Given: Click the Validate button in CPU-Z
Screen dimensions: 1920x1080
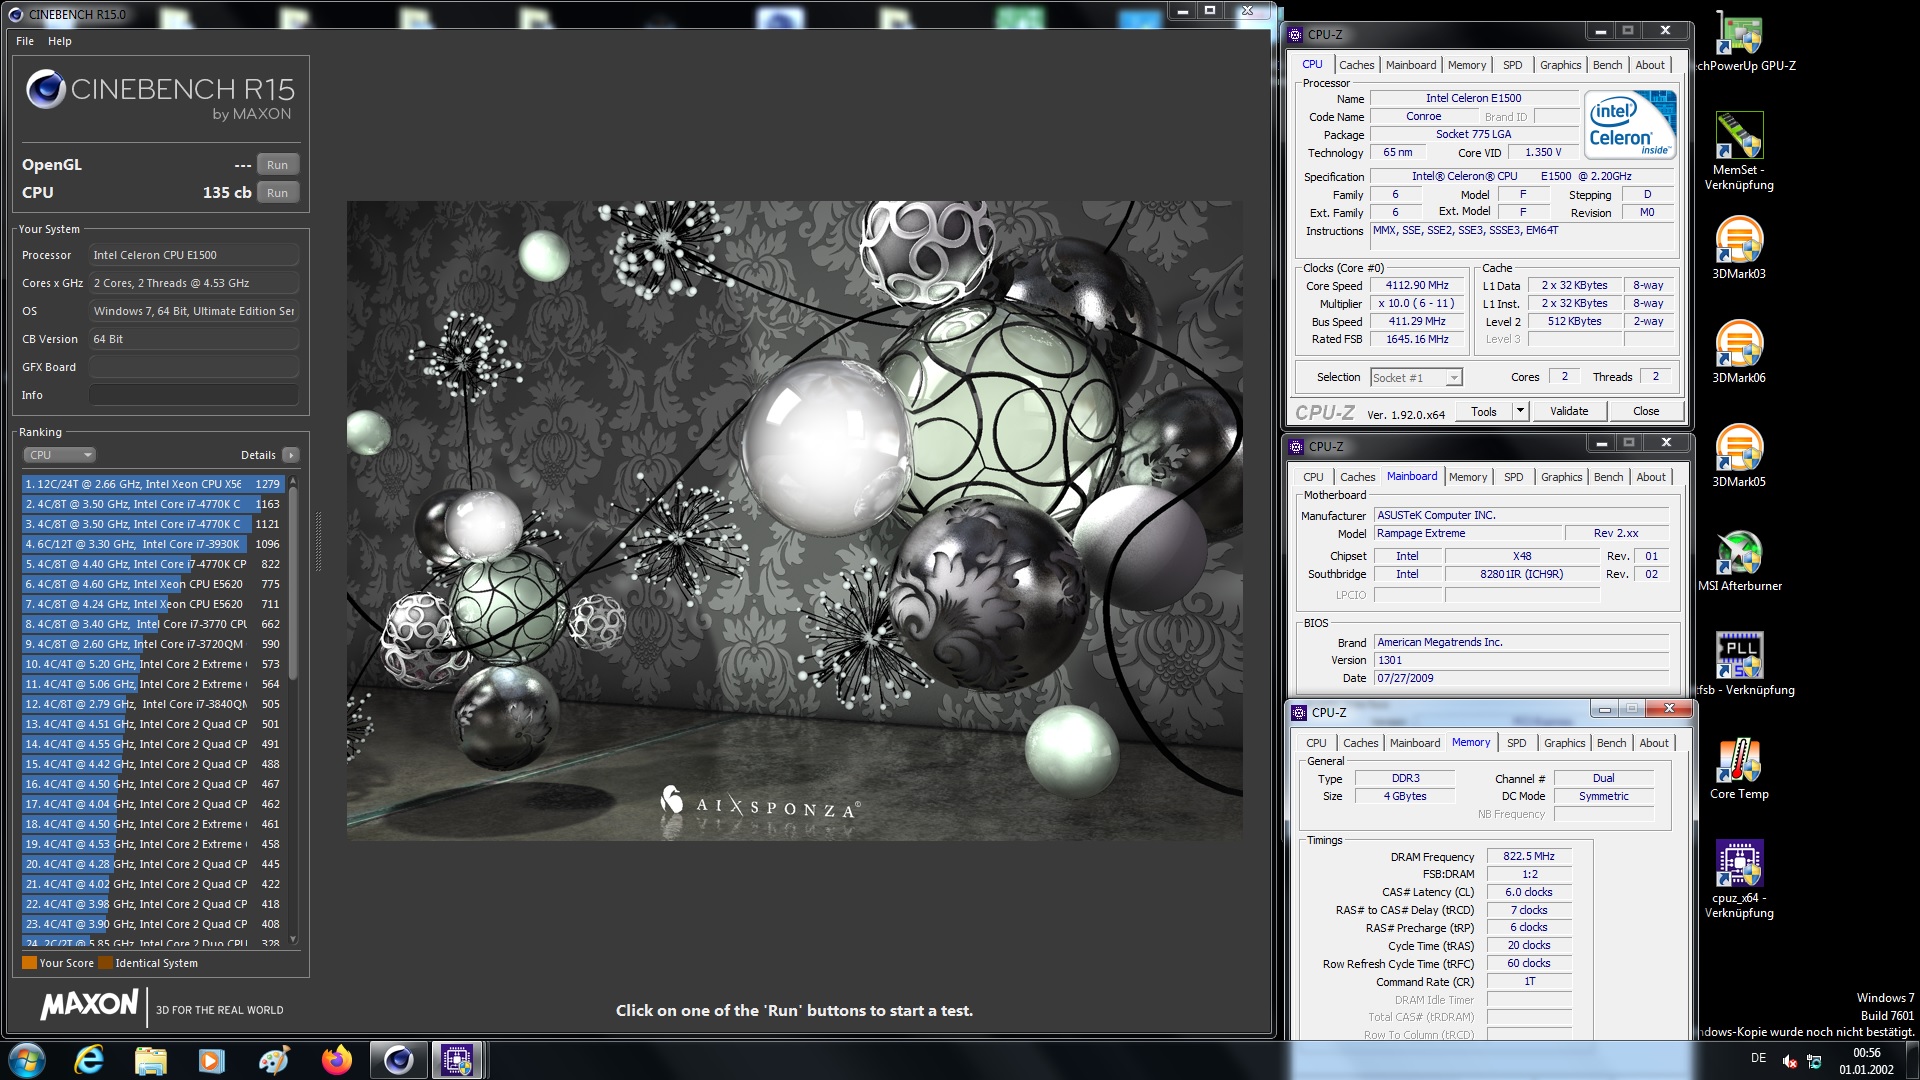Looking at the screenshot, I should [1569, 411].
